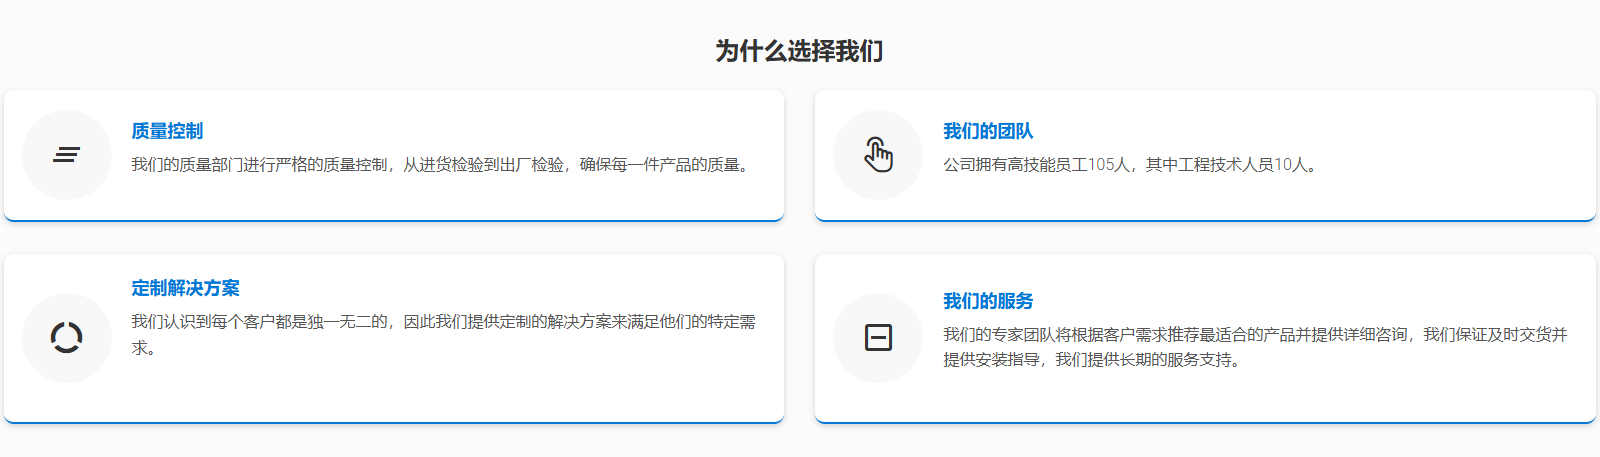Click the text-lines icon beside 质量控制

[x=67, y=155]
